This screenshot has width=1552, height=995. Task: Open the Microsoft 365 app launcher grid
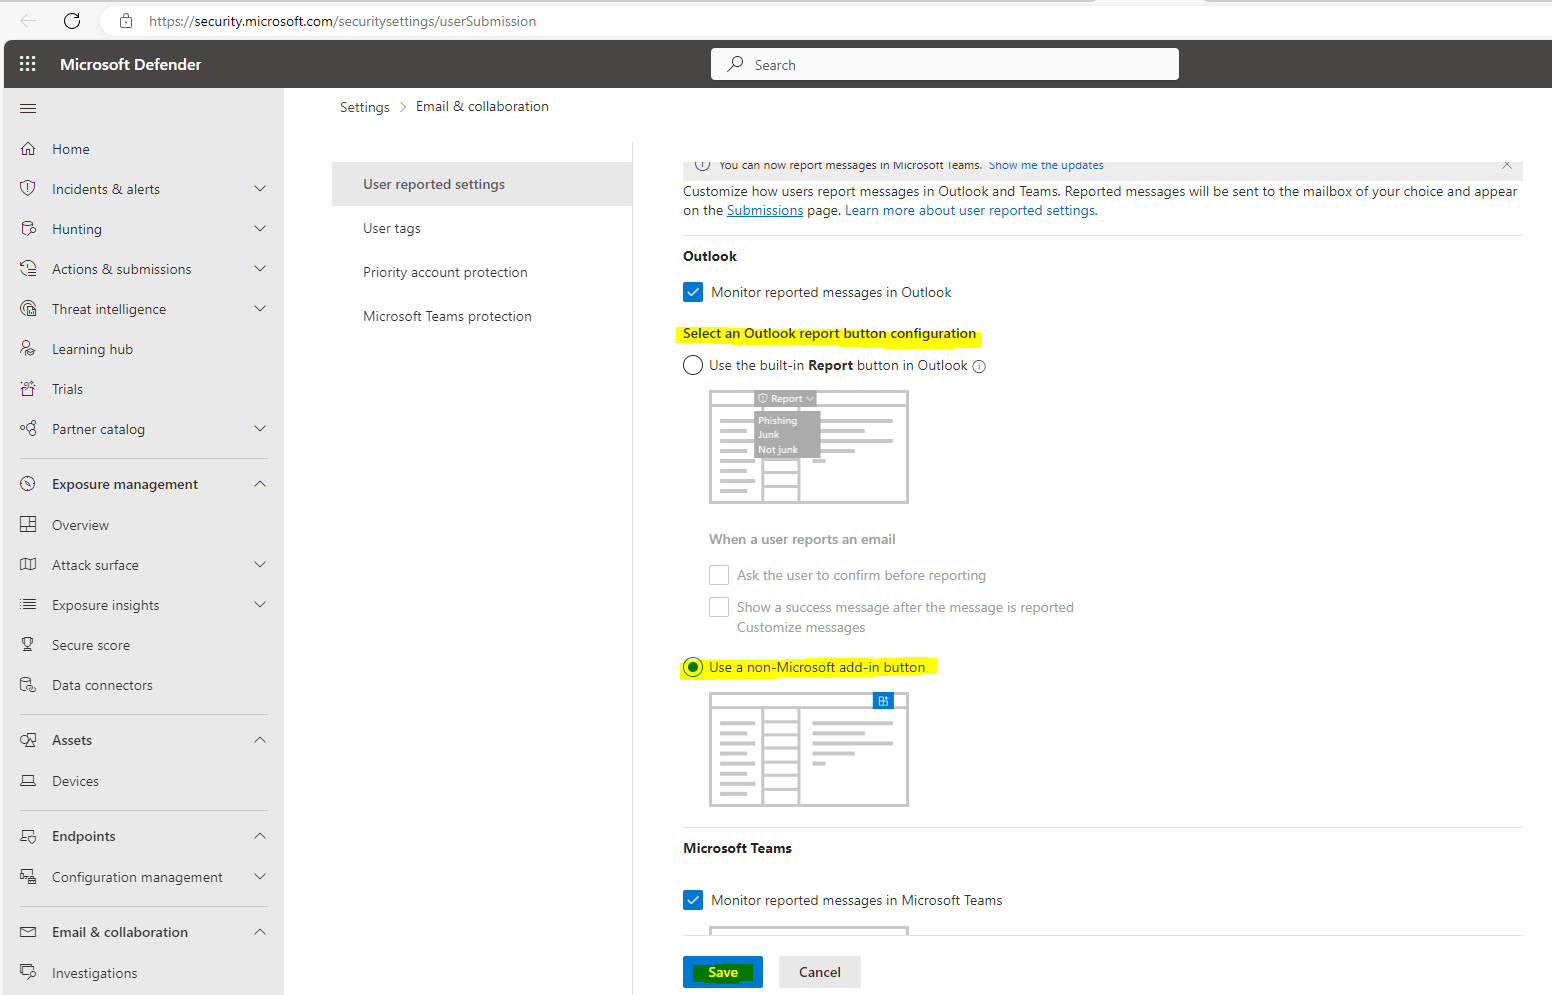(27, 63)
